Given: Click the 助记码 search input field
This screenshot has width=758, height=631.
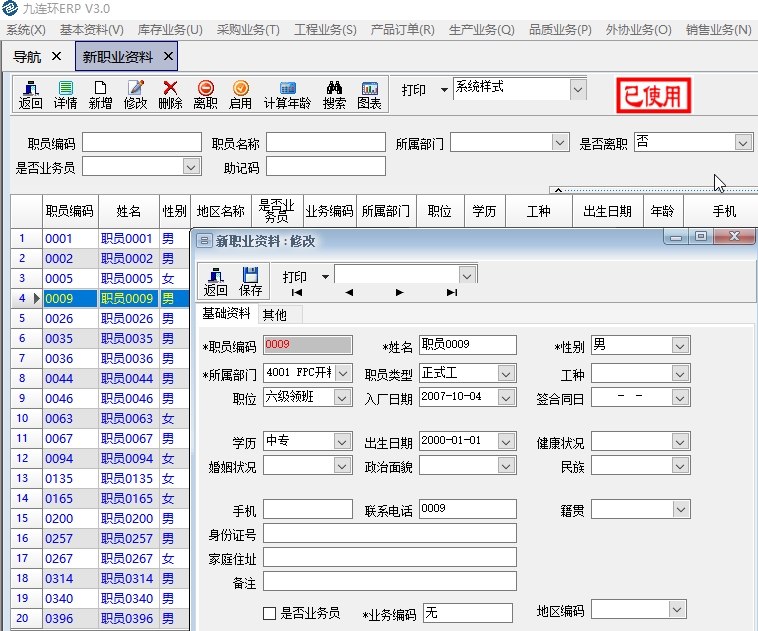Looking at the screenshot, I should pyautogui.click(x=325, y=167).
